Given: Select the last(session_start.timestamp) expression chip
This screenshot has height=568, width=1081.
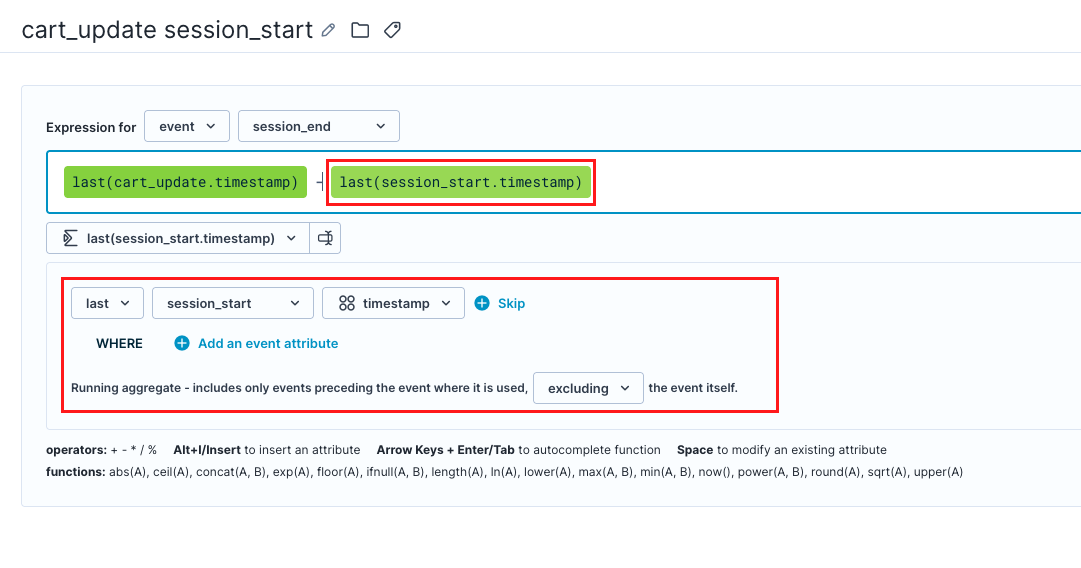Looking at the screenshot, I should click(x=461, y=182).
